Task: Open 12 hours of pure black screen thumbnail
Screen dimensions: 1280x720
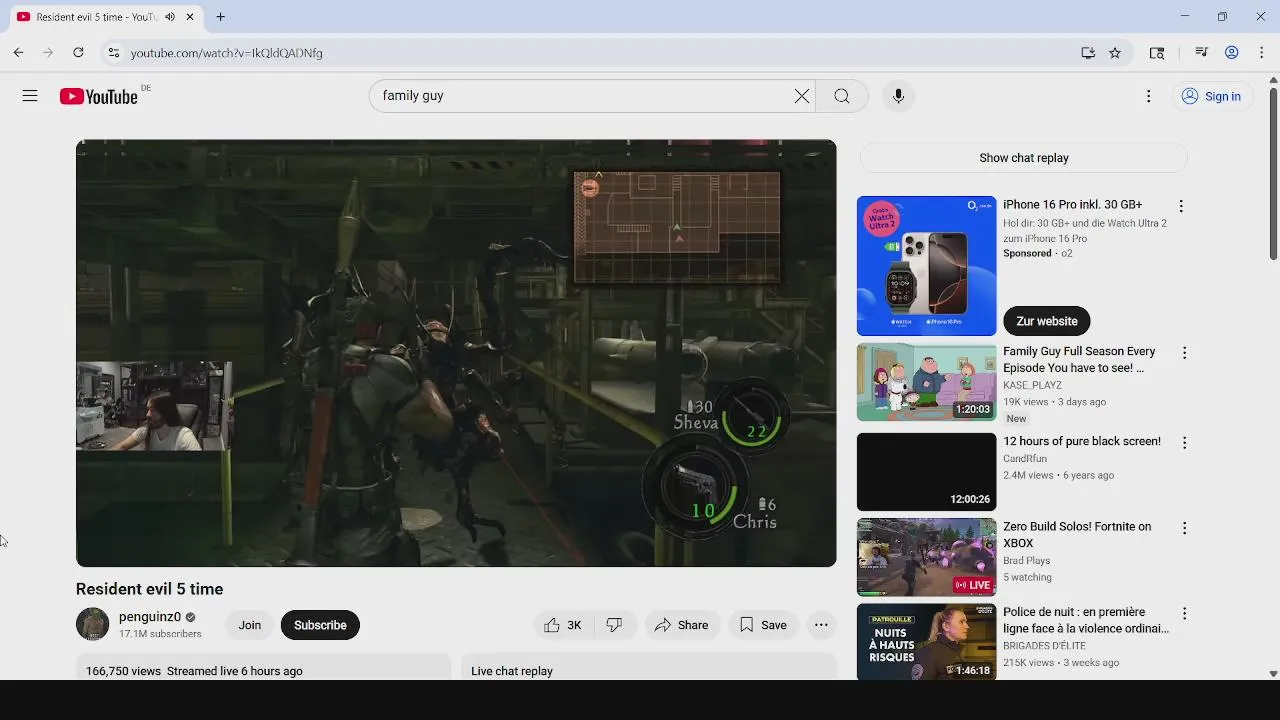Action: [x=926, y=472]
